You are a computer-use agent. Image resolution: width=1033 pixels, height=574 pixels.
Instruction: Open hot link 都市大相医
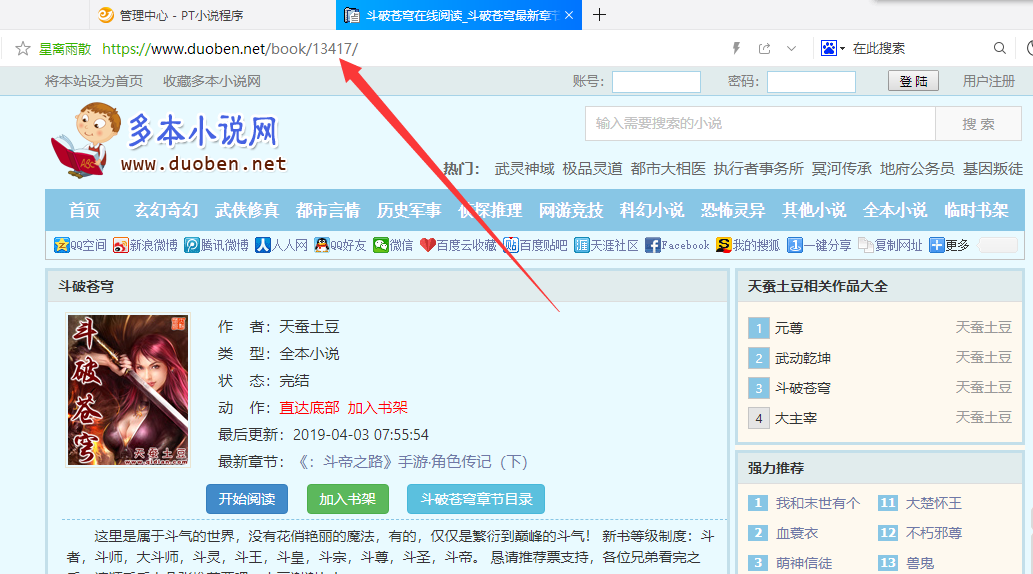pos(667,169)
